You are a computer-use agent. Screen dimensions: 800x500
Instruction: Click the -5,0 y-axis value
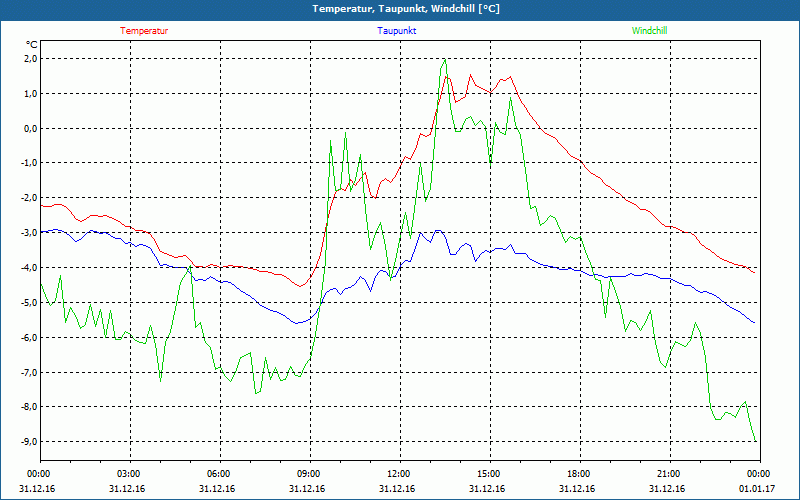pos(29,302)
